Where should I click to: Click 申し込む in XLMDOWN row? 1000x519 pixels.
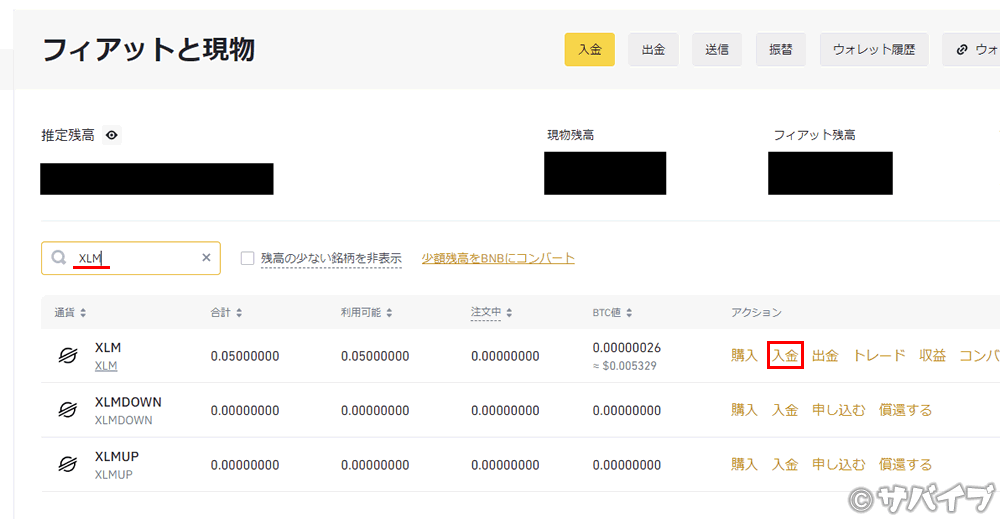pos(839,410)
